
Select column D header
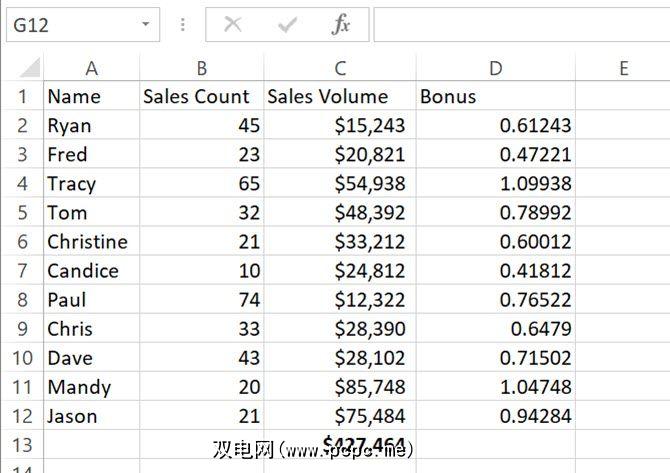pyautogui.click(x=495, y=68)
